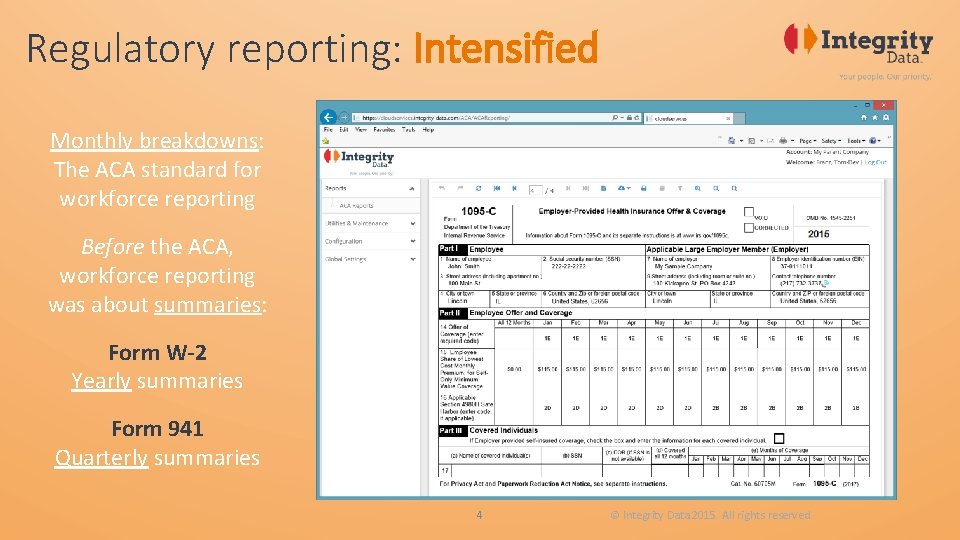
Task: Open the Tools dropdown in command bar
Action: (x=856, y=141)
